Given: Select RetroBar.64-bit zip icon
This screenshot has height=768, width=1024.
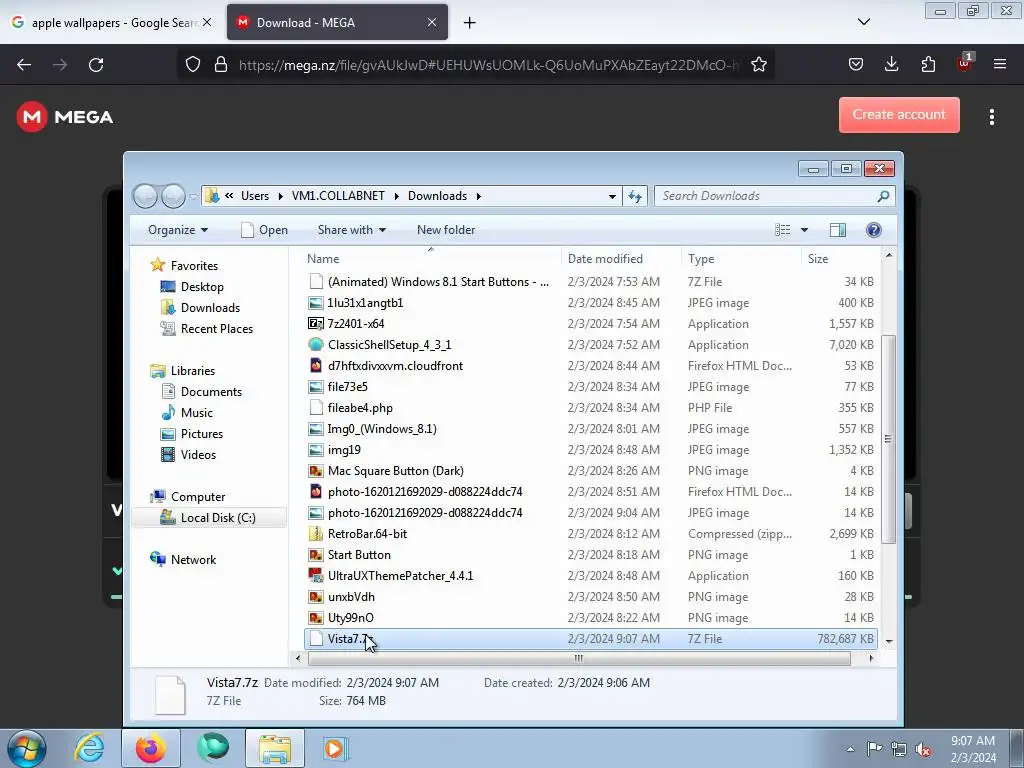Looking at the screenshot, I should point(315,534).
